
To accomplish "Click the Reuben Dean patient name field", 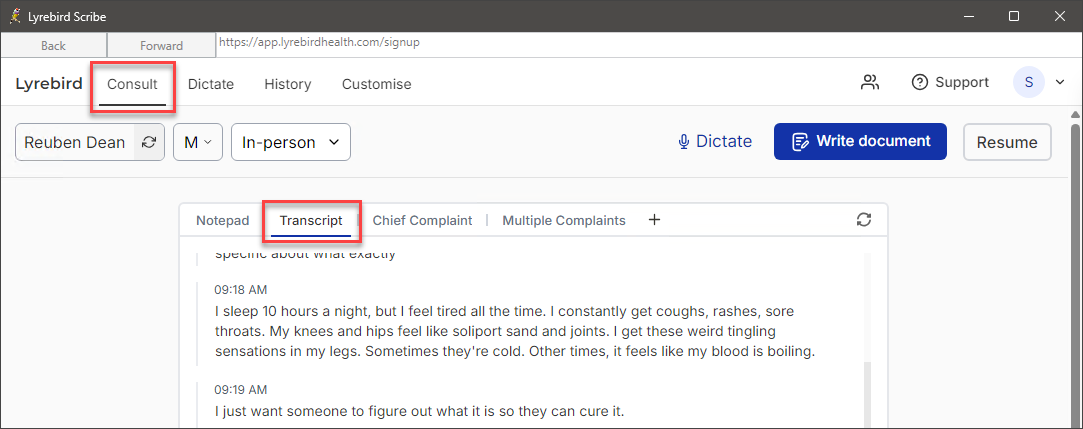I will [75, 142].
